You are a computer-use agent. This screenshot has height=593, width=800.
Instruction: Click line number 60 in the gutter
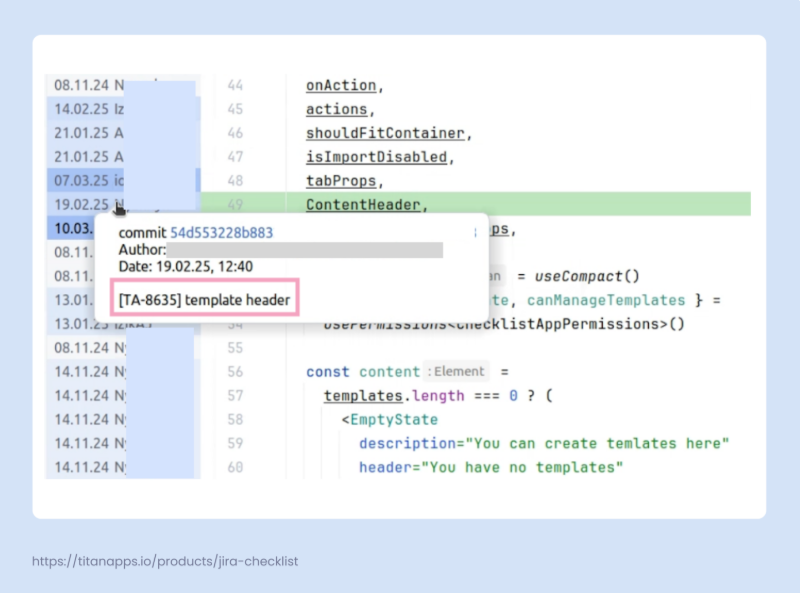click(235, 467)
